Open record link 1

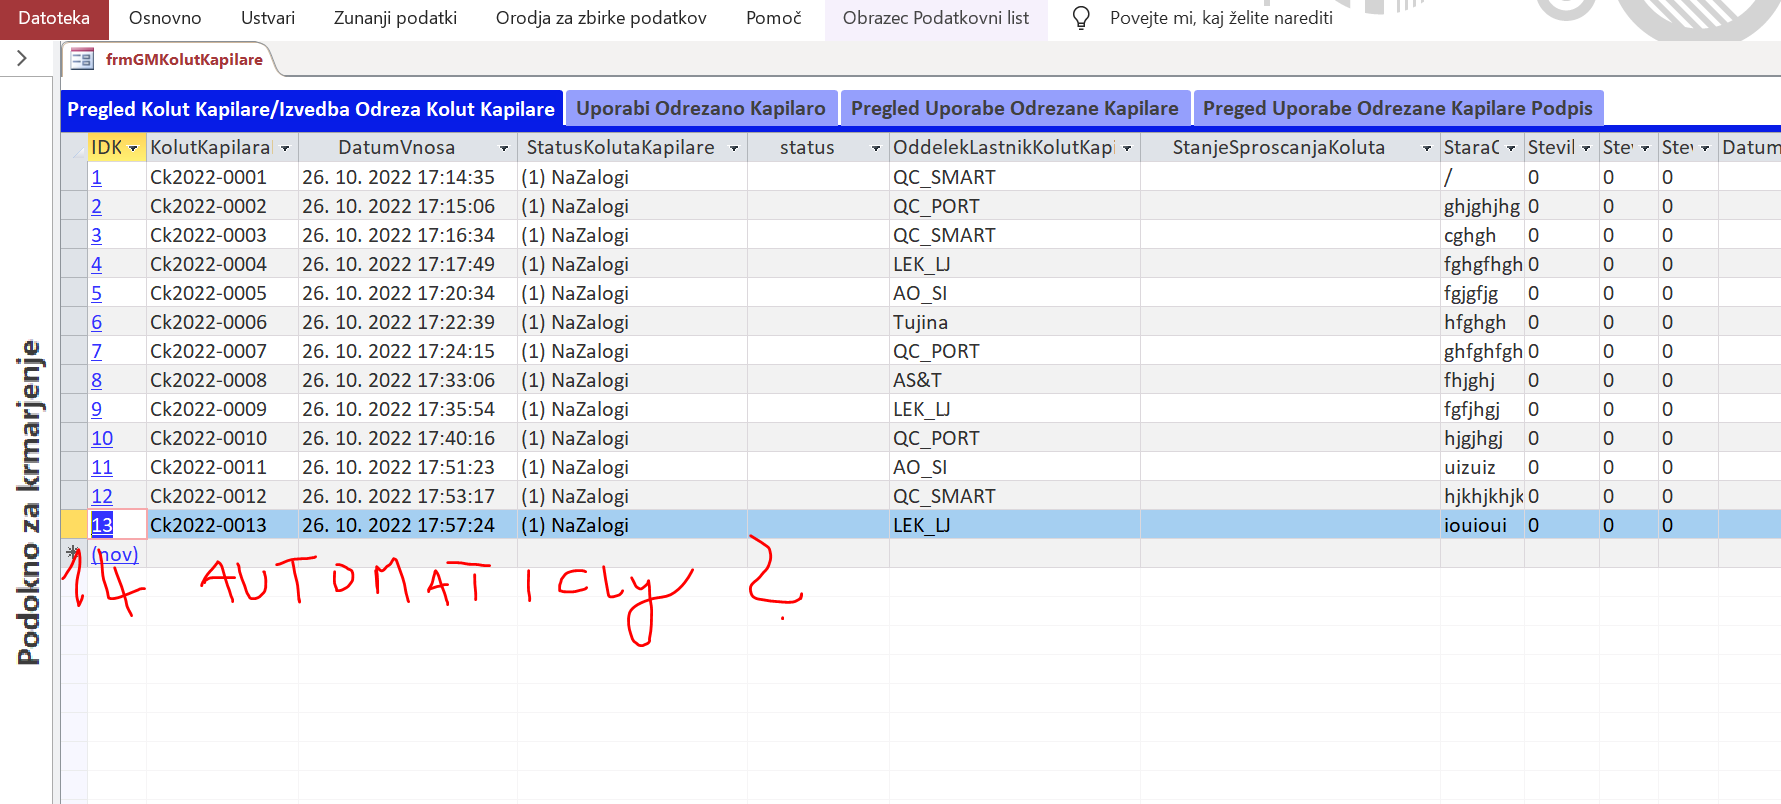pyautogui.click(x=96, y=177)
